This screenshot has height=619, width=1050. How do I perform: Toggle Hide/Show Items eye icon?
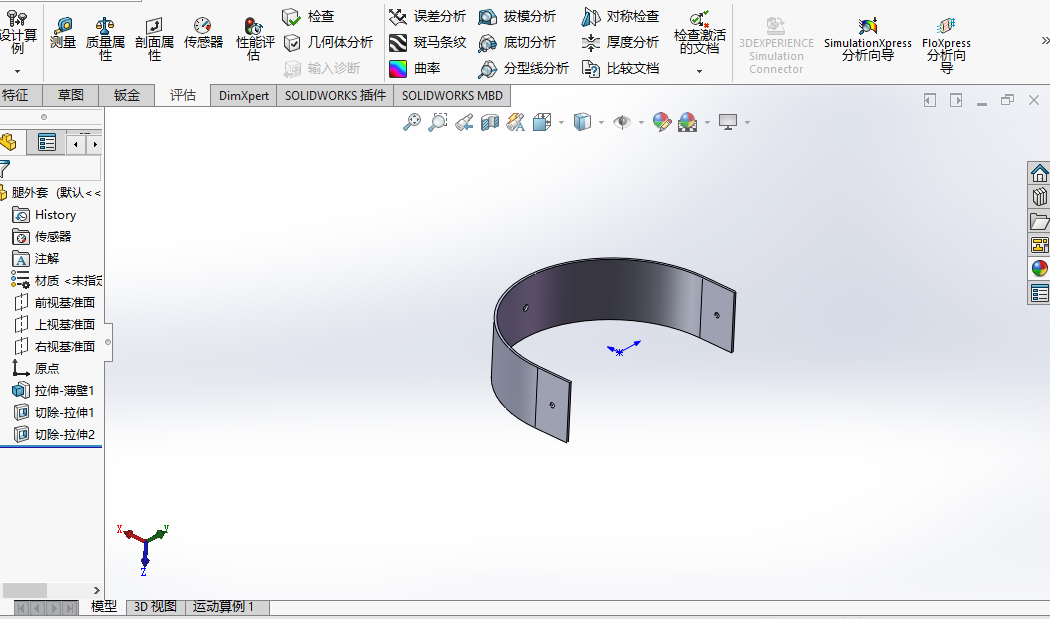(622, 122)
